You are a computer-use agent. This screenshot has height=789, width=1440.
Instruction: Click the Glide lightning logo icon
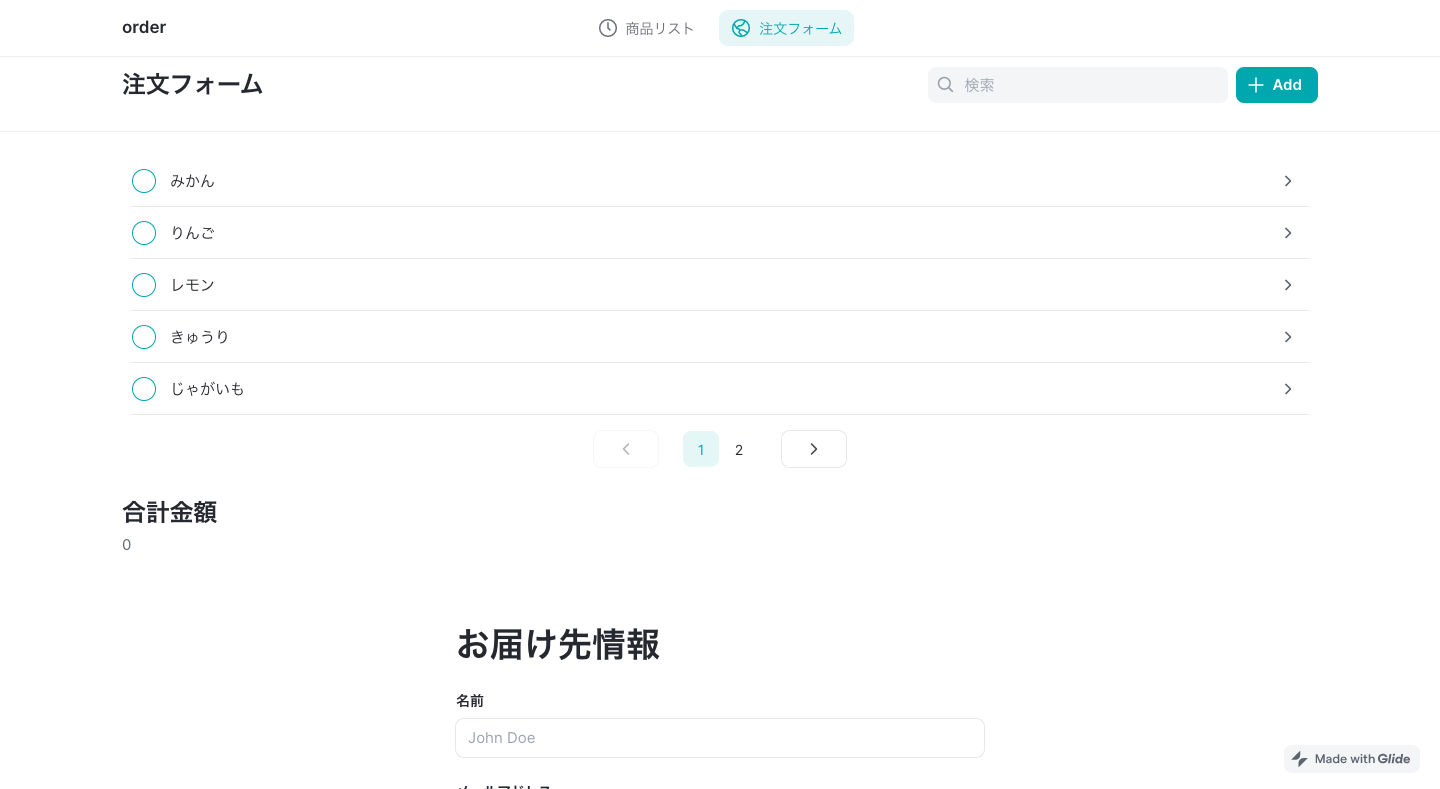click(1300, 759)
